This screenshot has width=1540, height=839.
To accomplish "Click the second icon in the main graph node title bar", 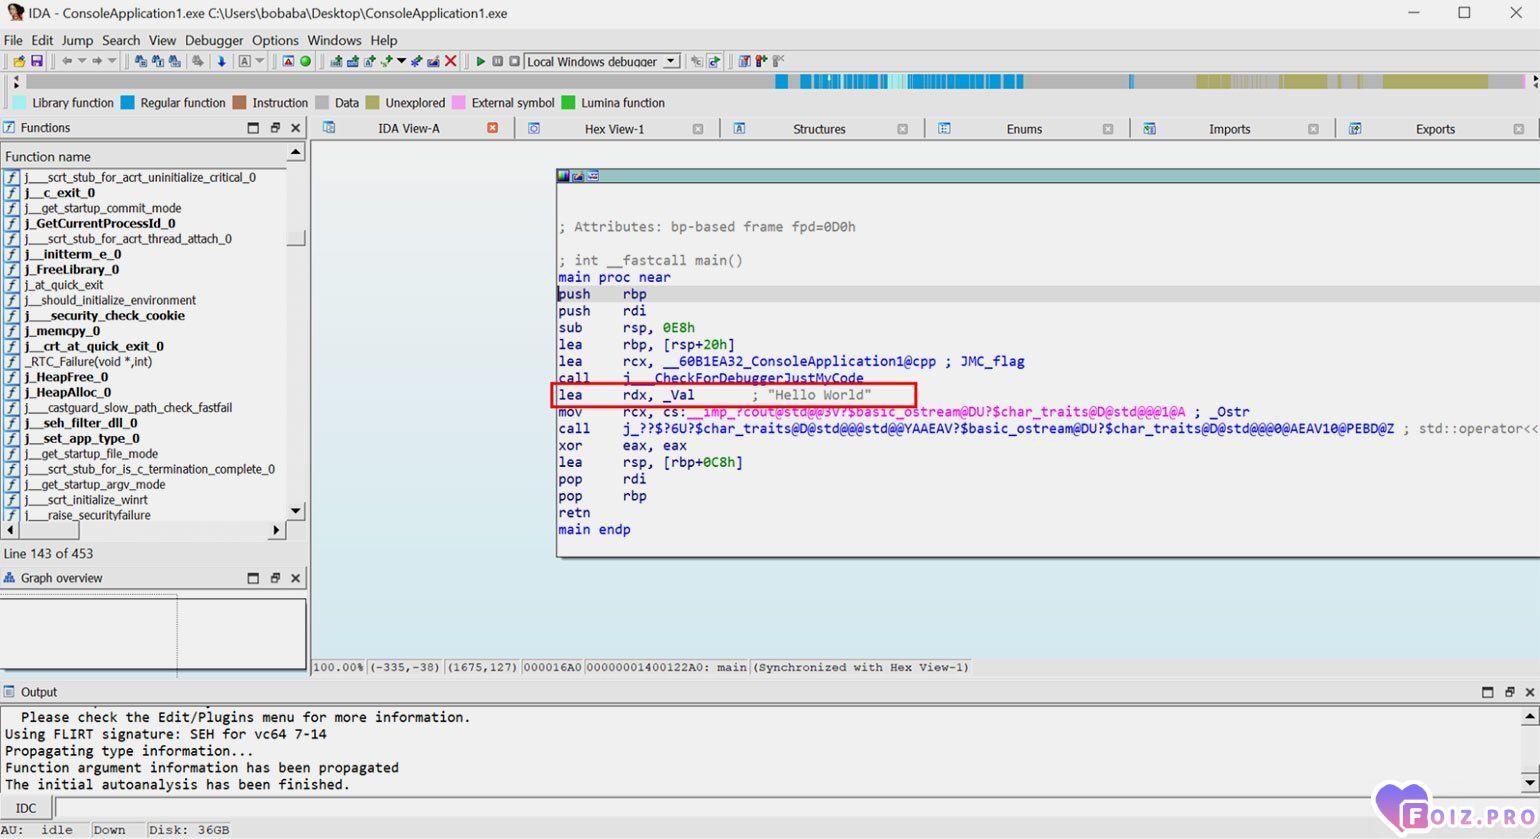I will [578, 176].
